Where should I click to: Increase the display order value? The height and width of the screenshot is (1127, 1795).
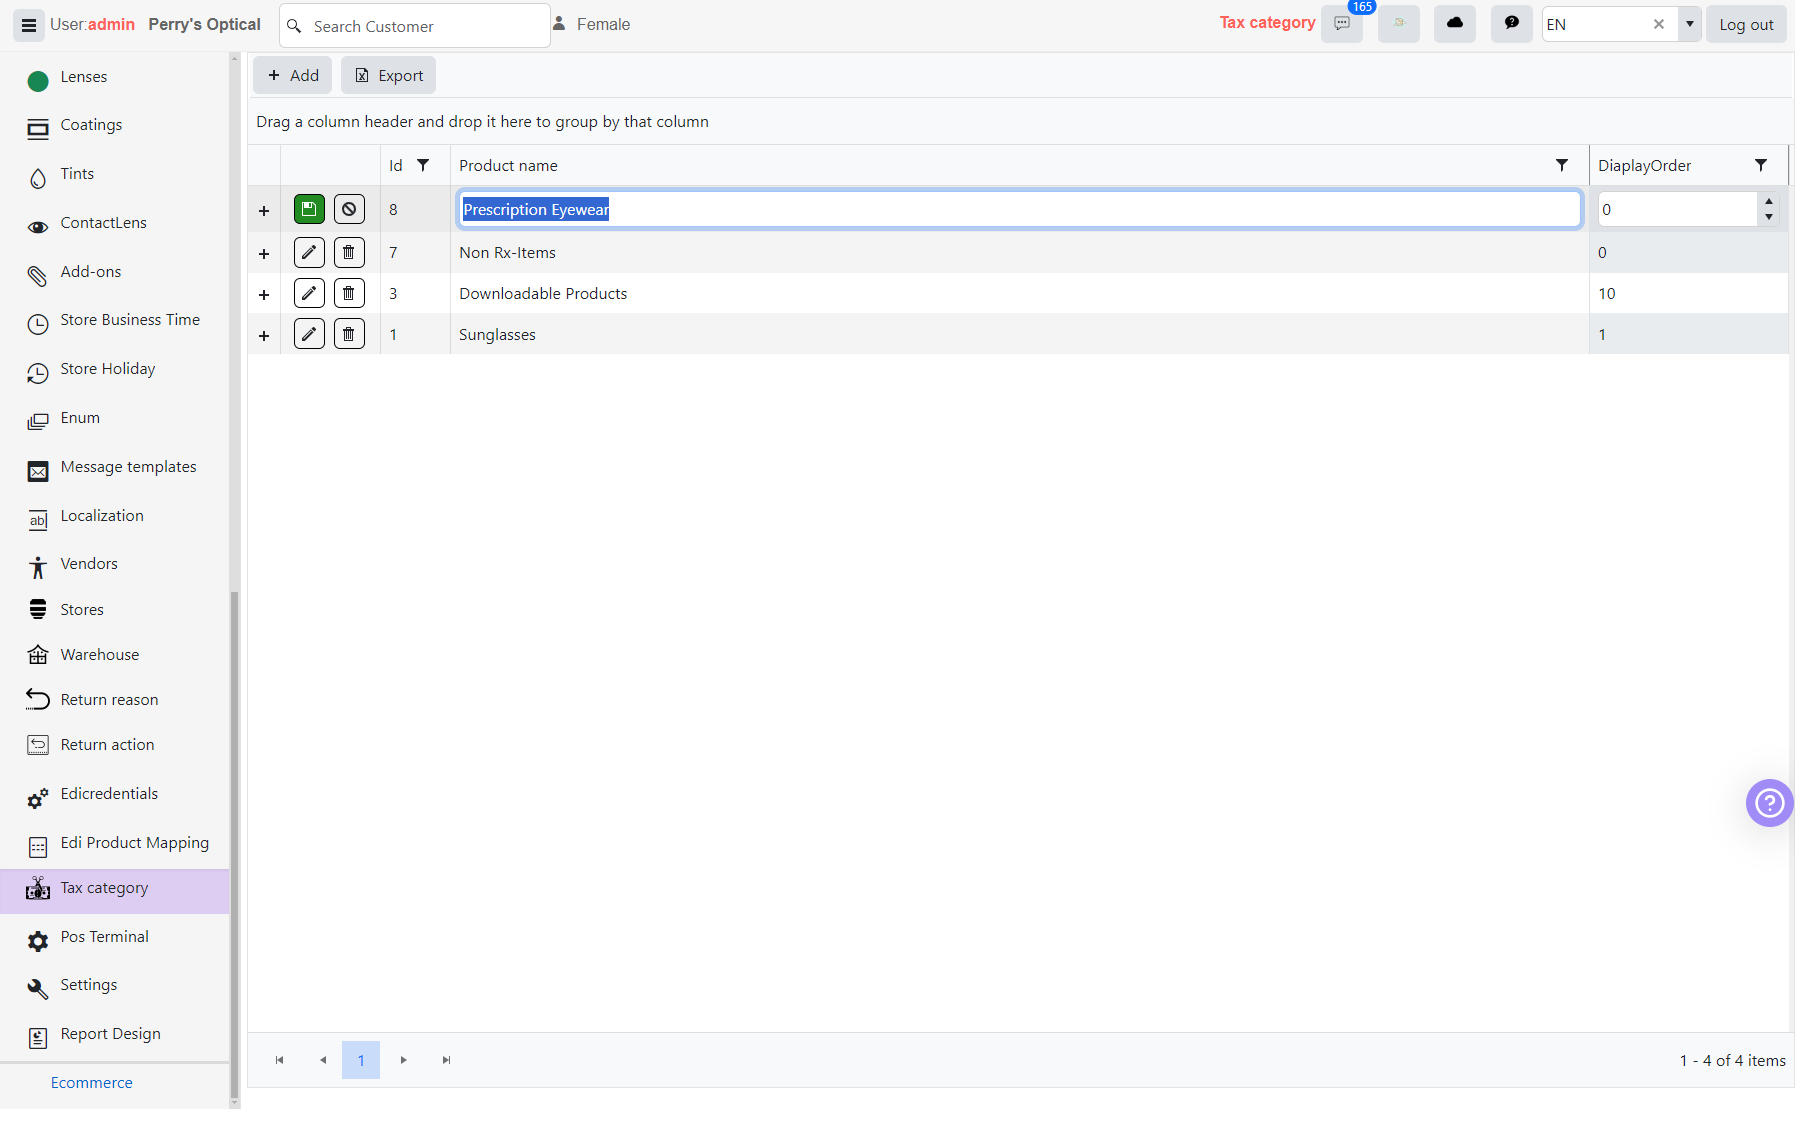click(1769, 201)
